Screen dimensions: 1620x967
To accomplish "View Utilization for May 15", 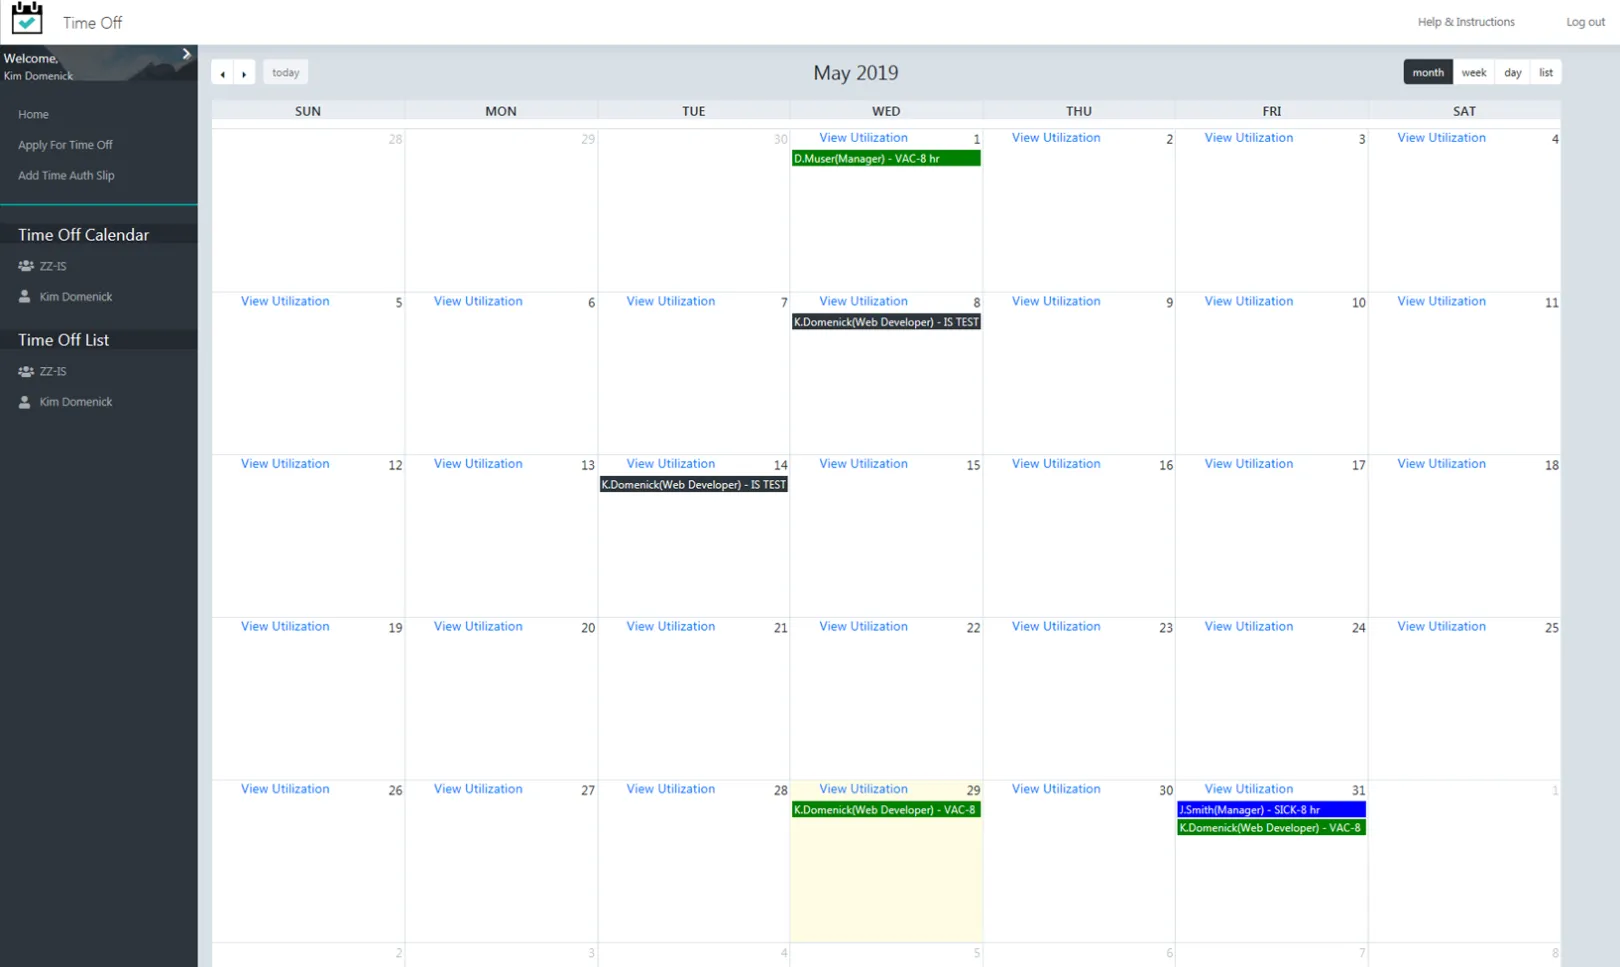I will [863, 464].
